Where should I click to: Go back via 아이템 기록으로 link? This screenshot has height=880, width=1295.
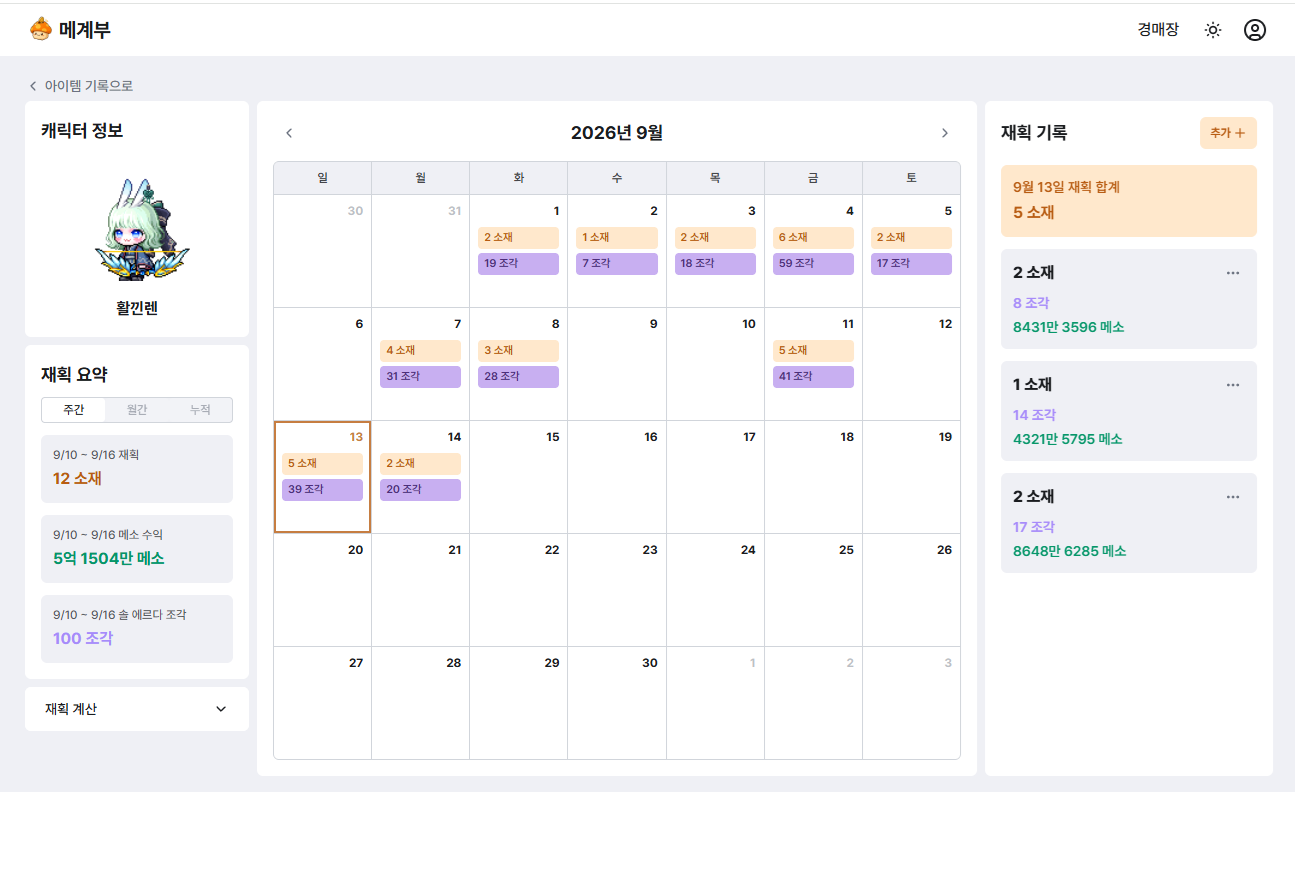click(81, 86)
